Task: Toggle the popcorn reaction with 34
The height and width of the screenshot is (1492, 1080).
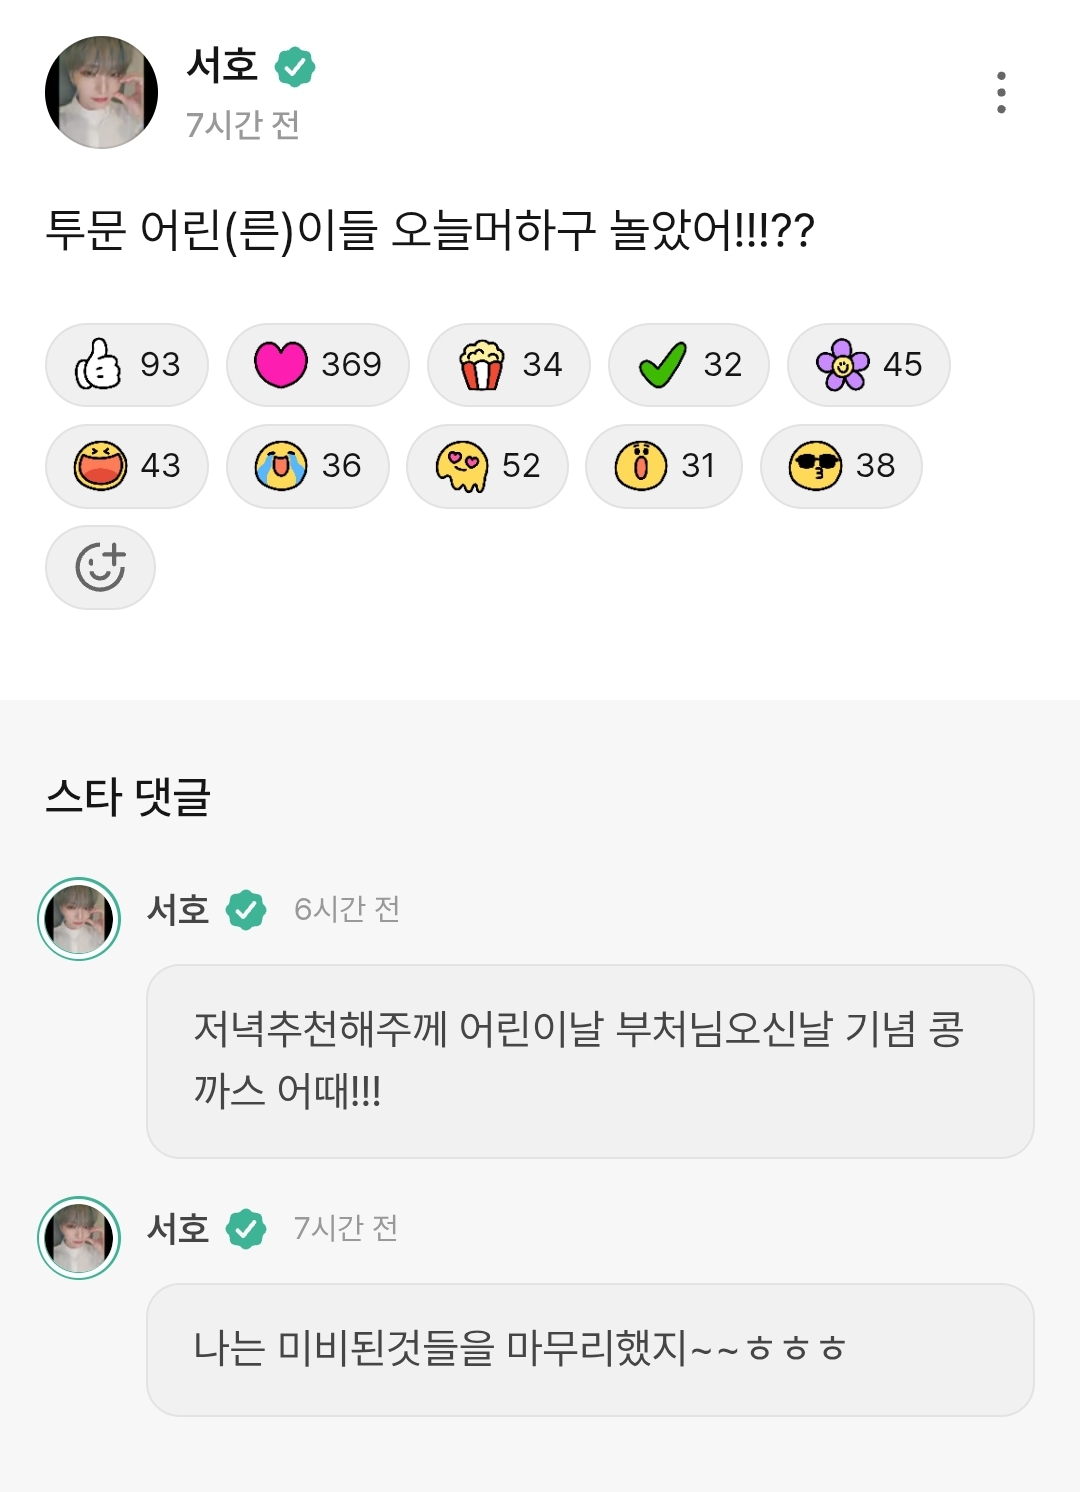Action: [508, 365]
